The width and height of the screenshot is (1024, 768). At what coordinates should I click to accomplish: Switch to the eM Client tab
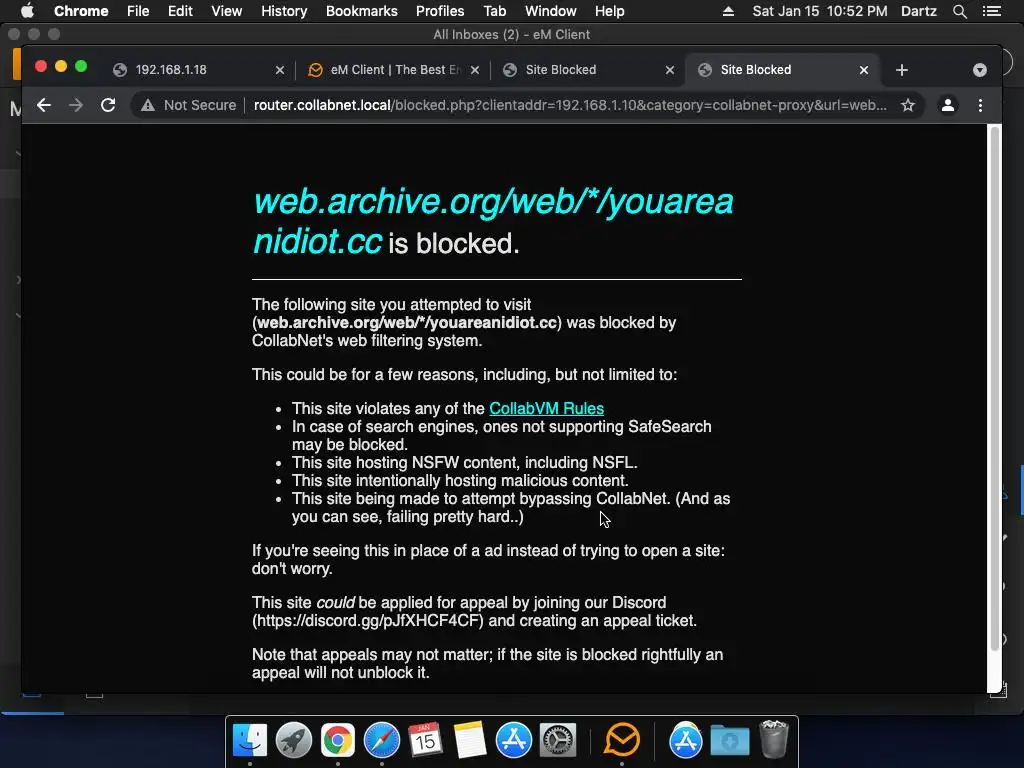pyautogui.click(x=394, y=70)
